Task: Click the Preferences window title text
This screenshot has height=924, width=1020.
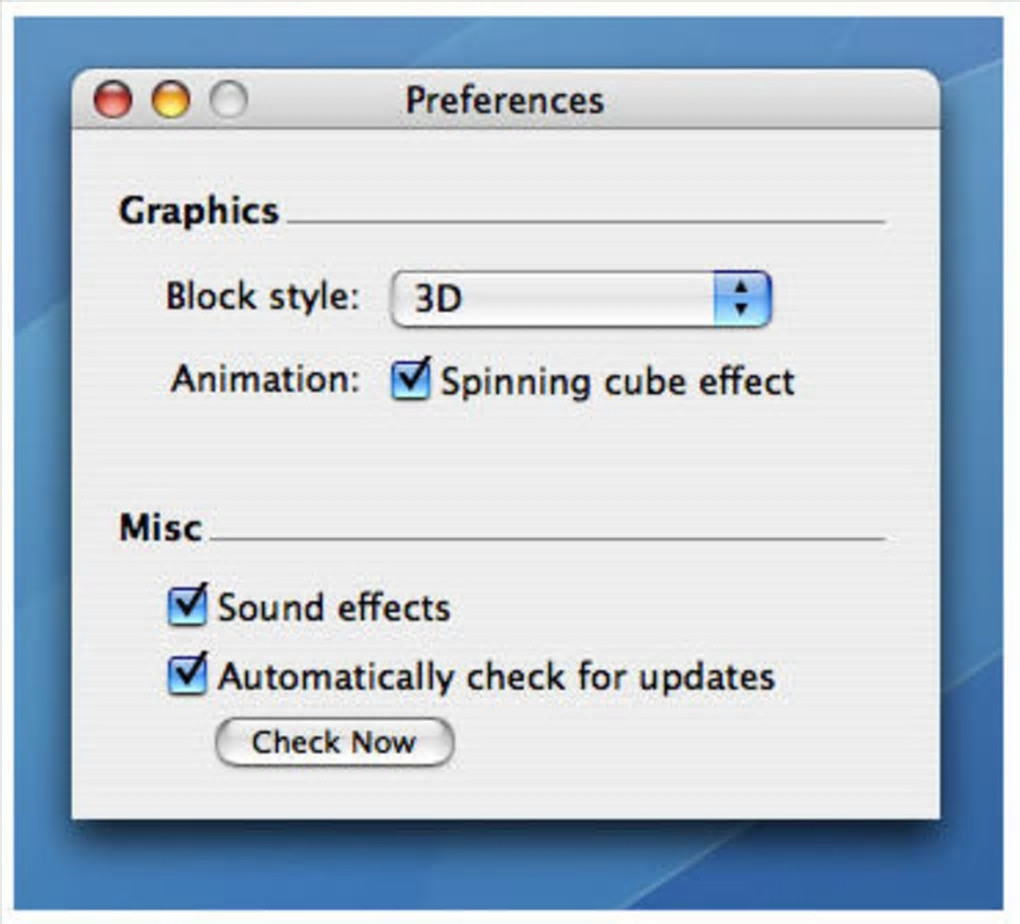Action: tap(504, 100)
